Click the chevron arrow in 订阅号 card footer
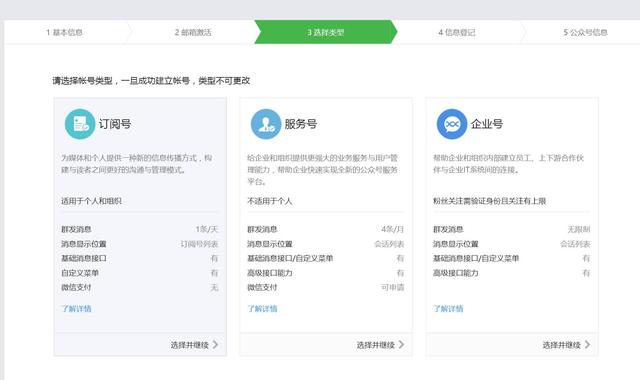640x380 pixels. [216, 344]
